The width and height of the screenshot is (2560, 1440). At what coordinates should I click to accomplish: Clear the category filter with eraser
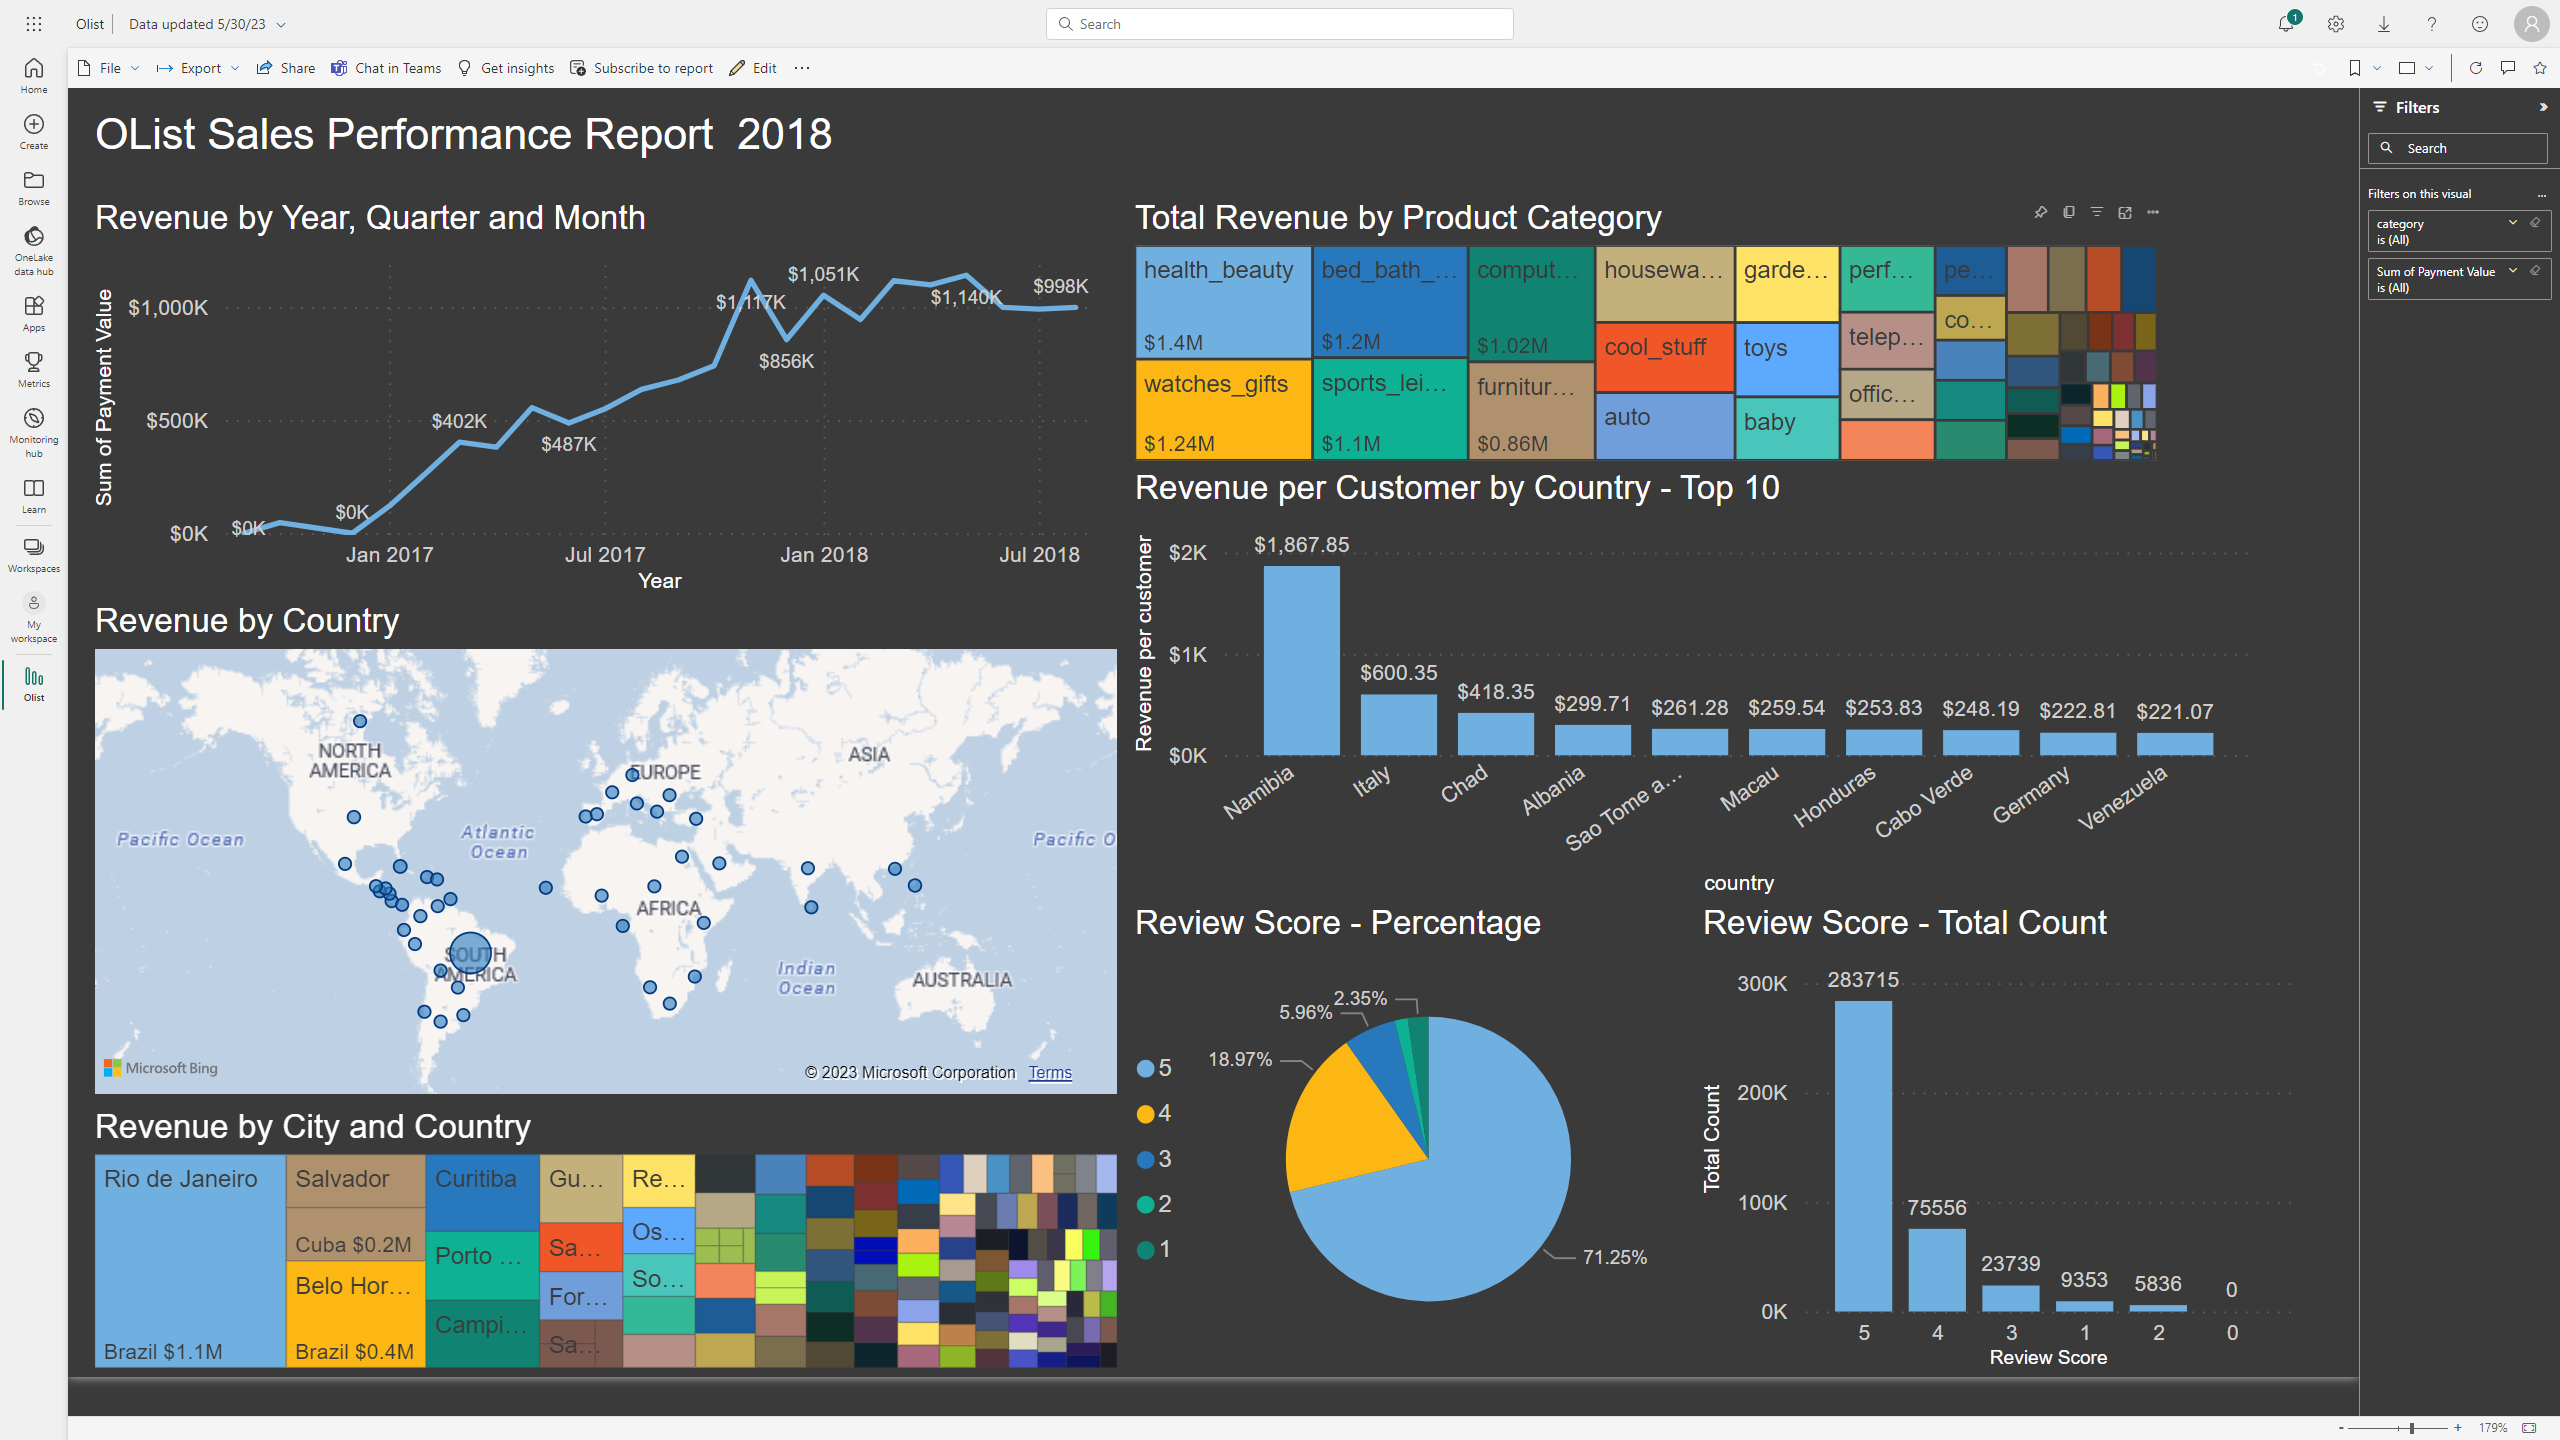(x=2535, y=223)
